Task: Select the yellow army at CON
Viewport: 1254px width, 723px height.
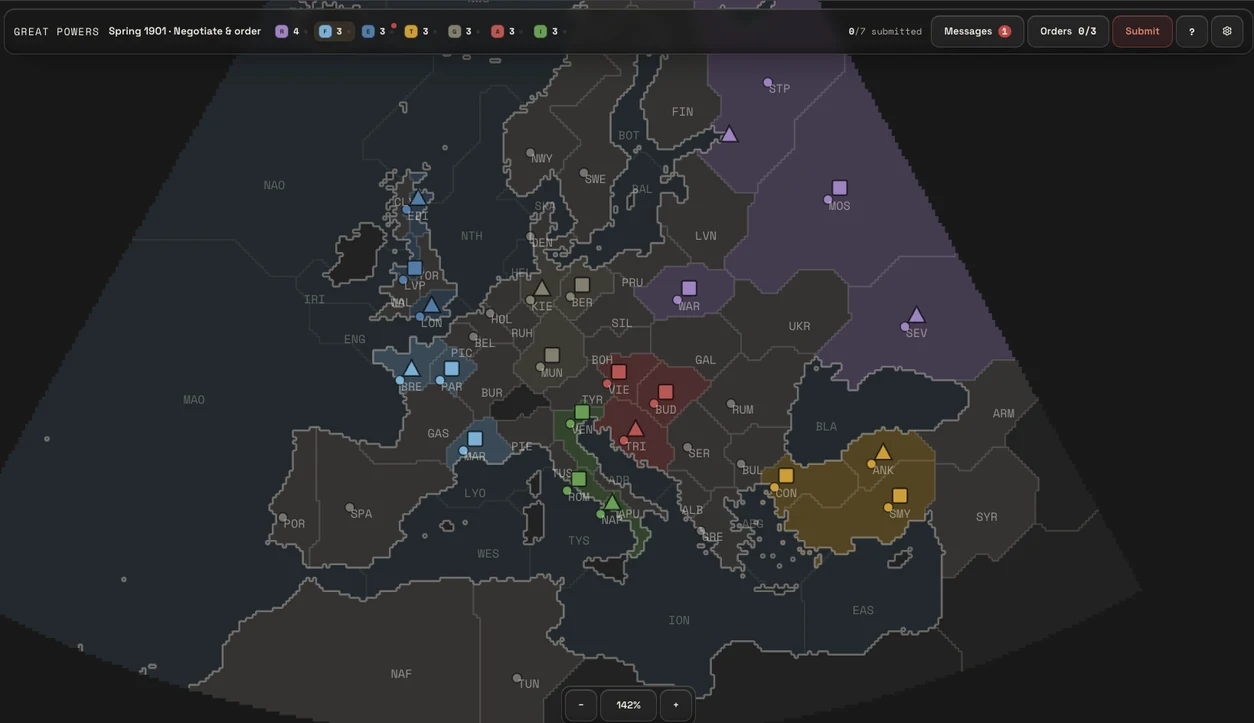Action: coord(786,476)
